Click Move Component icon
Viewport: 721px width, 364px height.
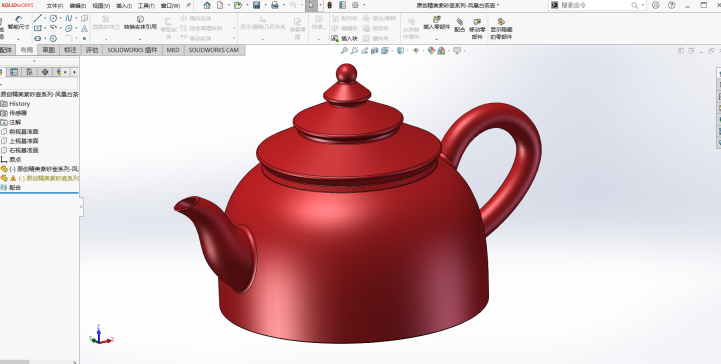[477, 28]
